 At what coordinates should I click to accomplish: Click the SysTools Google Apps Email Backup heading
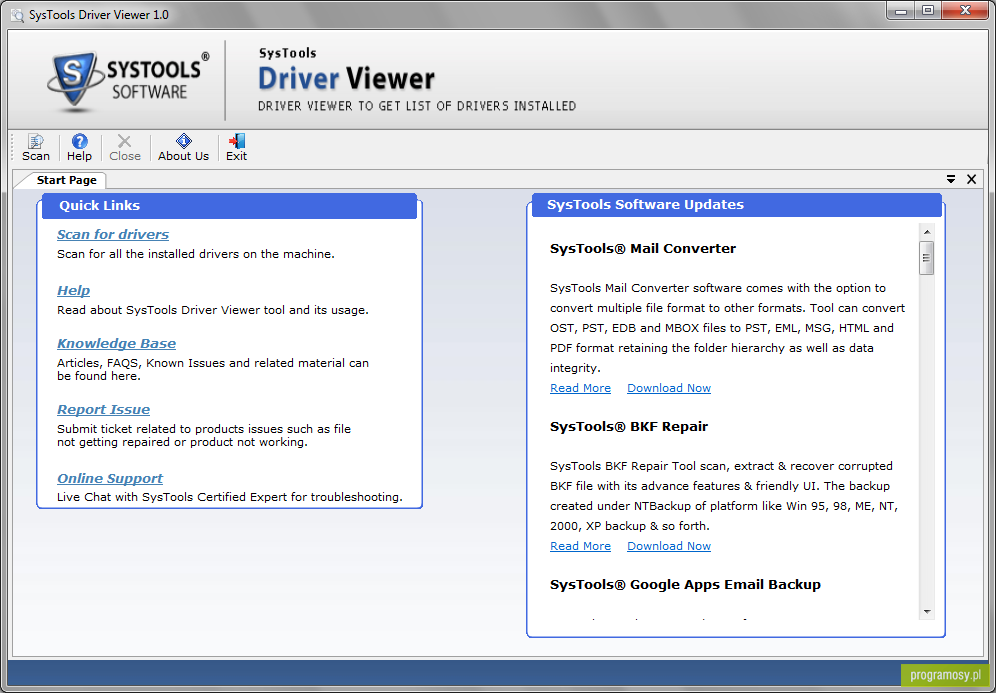coord(685,584)
